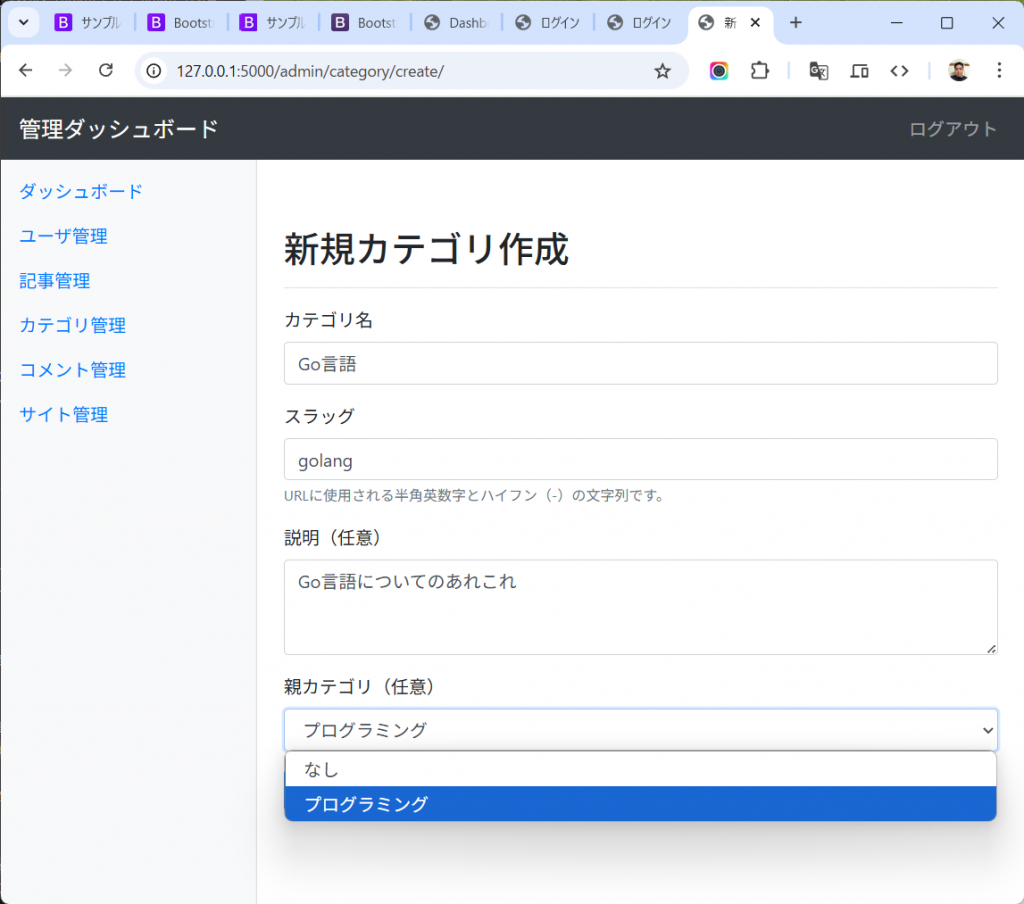Open the colorful circular extension icon
Viewport: 1024px width, 904px height.
coord(719,71)
